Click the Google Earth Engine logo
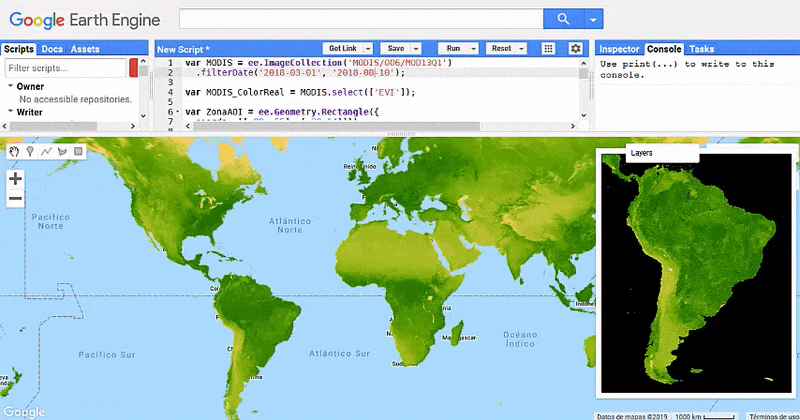This screenshot has height=420, width=800. 85,20
